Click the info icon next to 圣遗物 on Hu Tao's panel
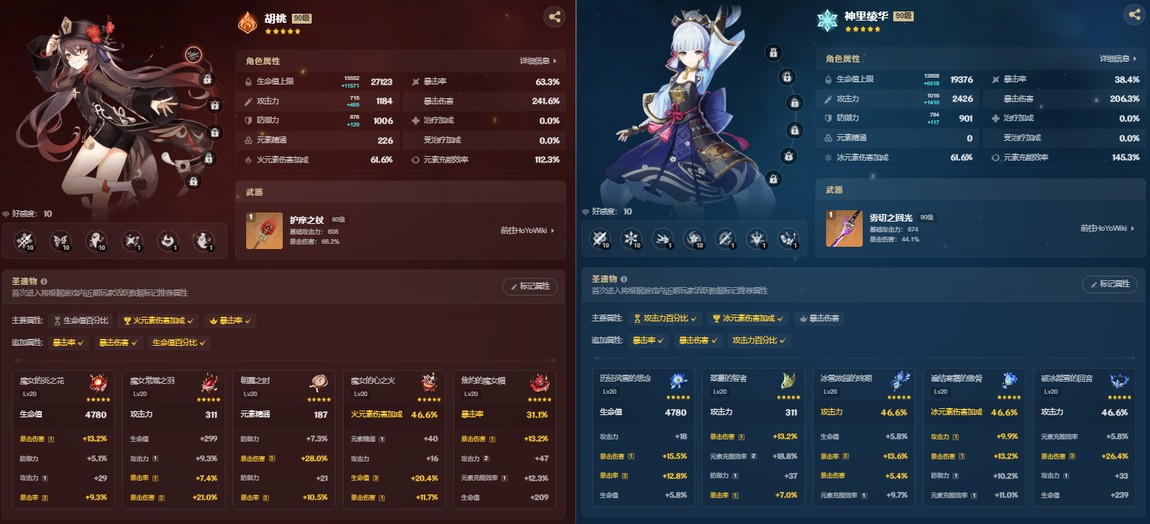The height and width of the screenshot is (524, 1150). tap(44, 281)
